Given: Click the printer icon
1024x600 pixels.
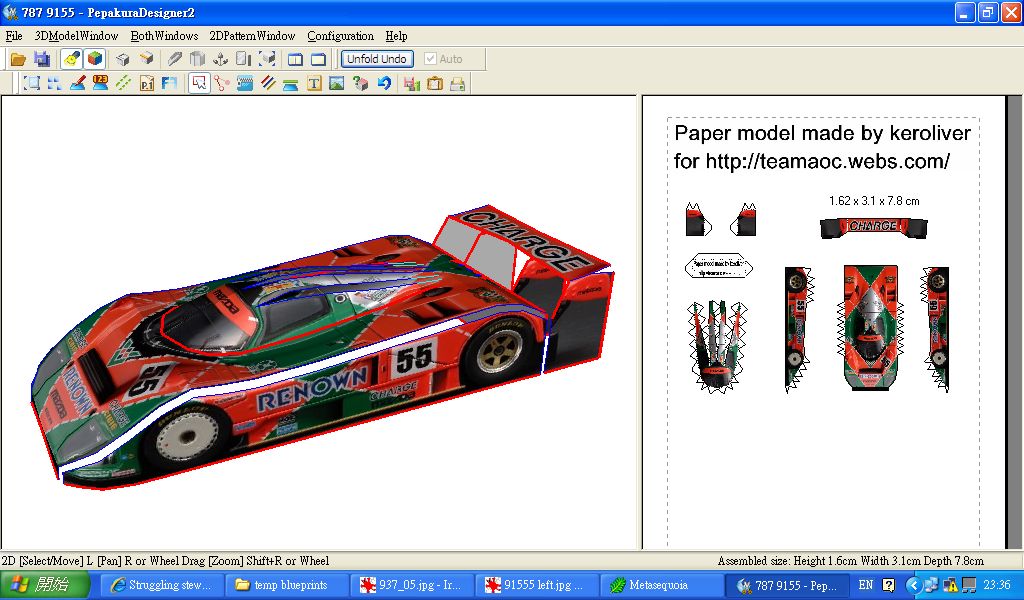Looking at the screenshot, I should pos(458,84).
